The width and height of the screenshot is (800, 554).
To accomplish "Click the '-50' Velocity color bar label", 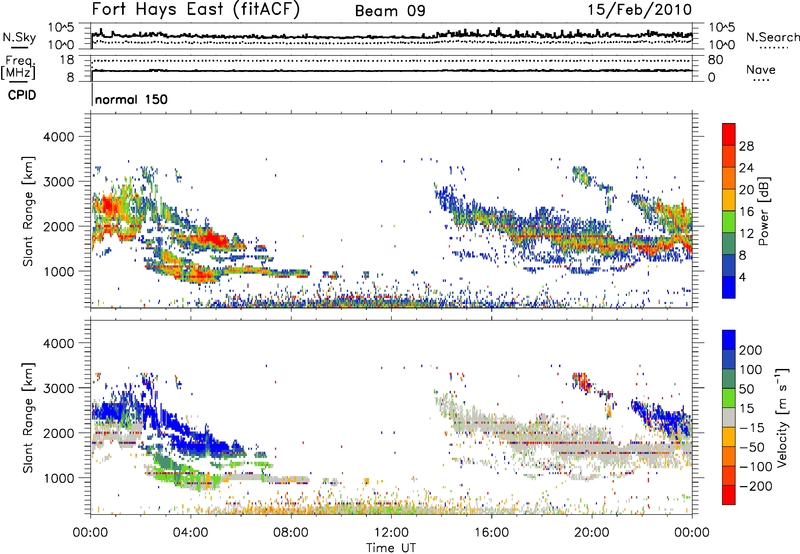I will click(752, 447).
